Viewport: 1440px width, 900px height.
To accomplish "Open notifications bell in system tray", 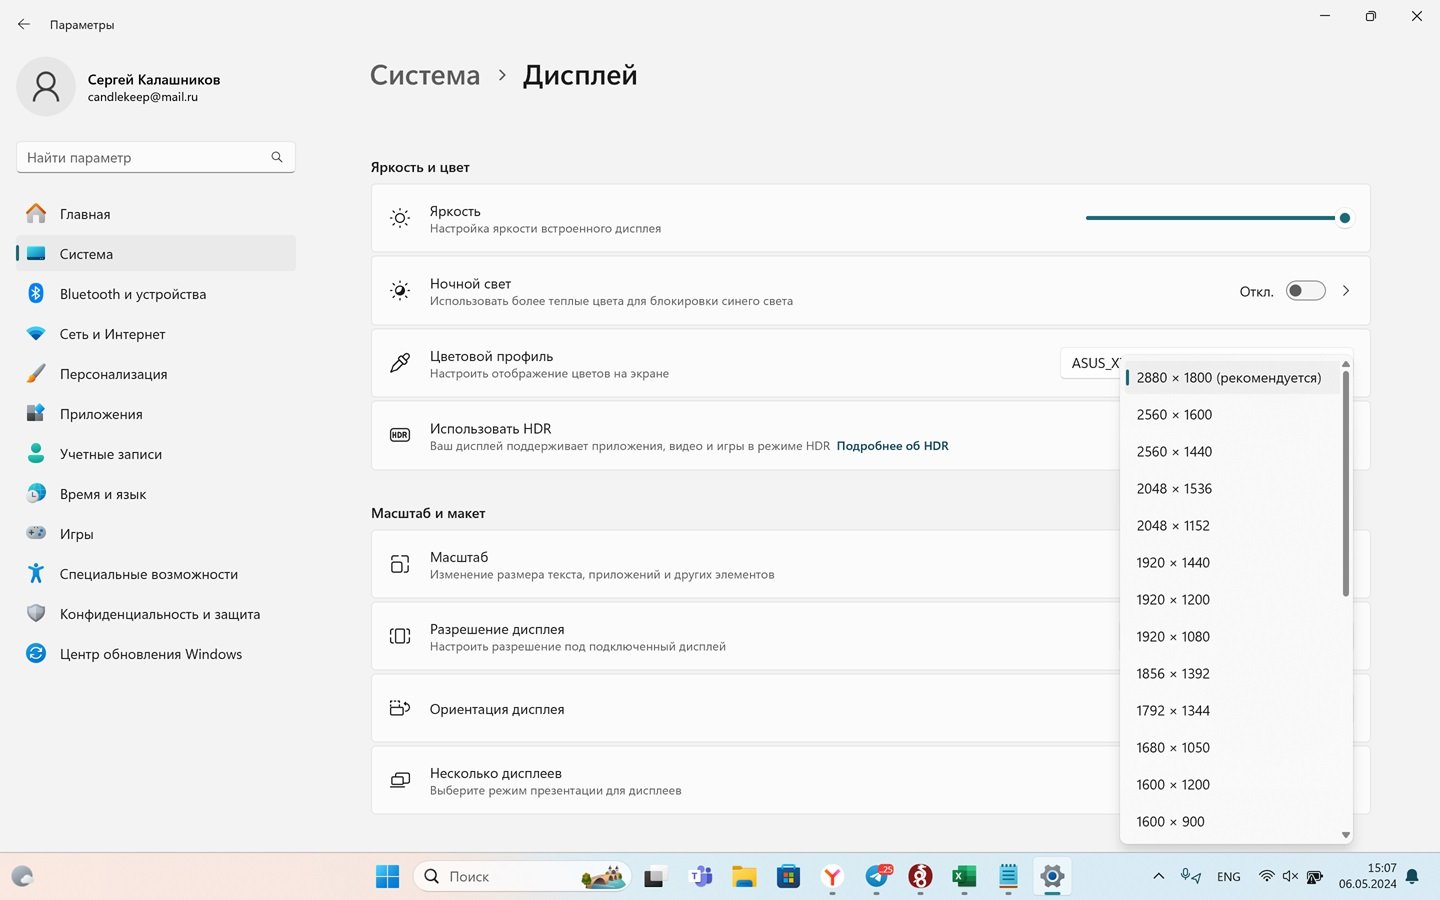I will (1412, 876).
